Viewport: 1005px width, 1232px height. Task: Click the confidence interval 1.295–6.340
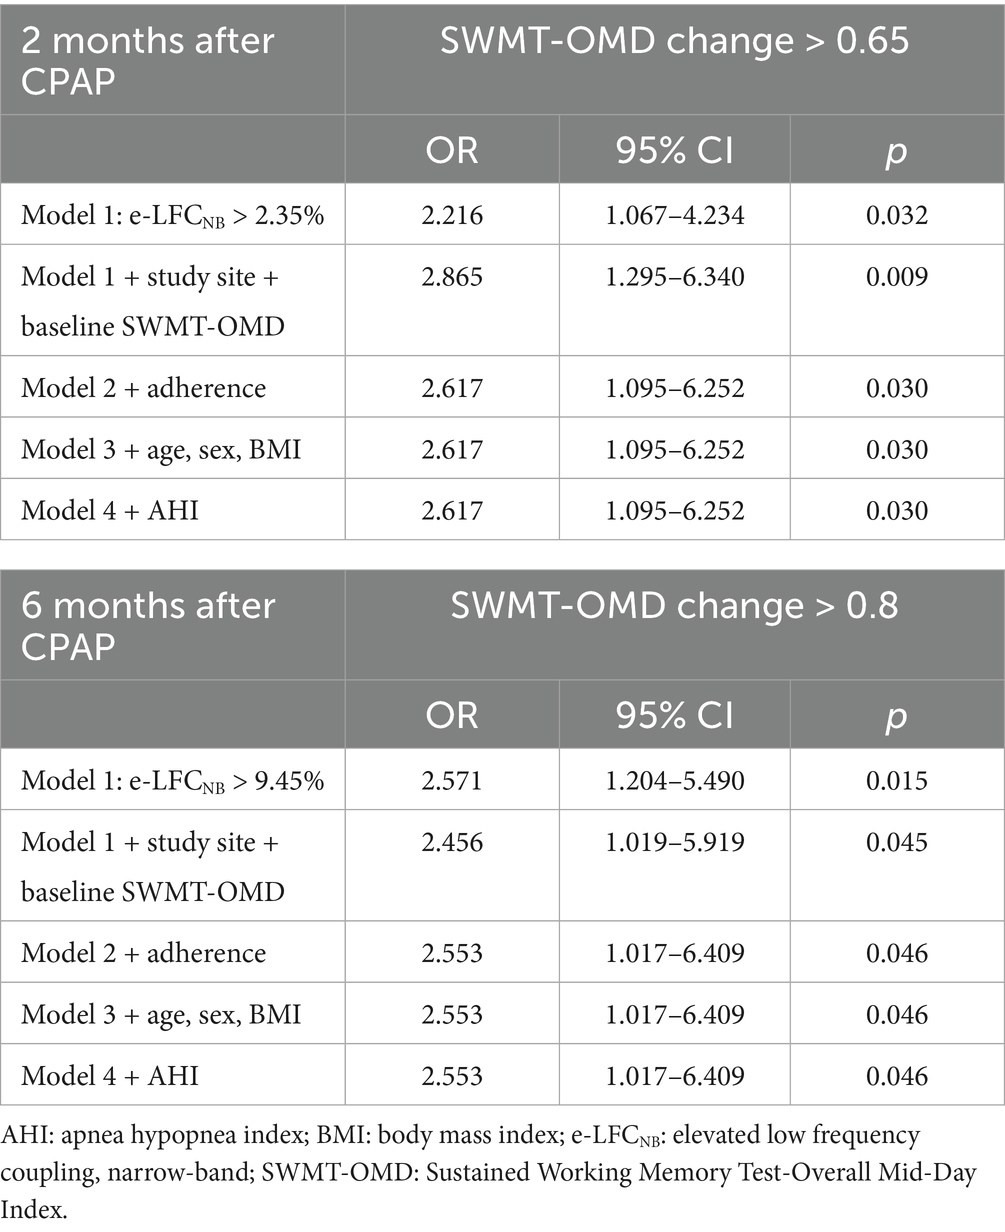[x=674, y=276]
